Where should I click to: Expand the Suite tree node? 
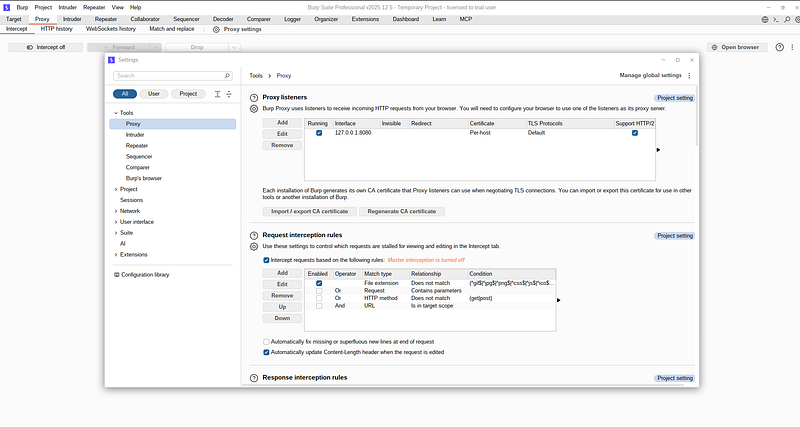click(x=116, y=233)
